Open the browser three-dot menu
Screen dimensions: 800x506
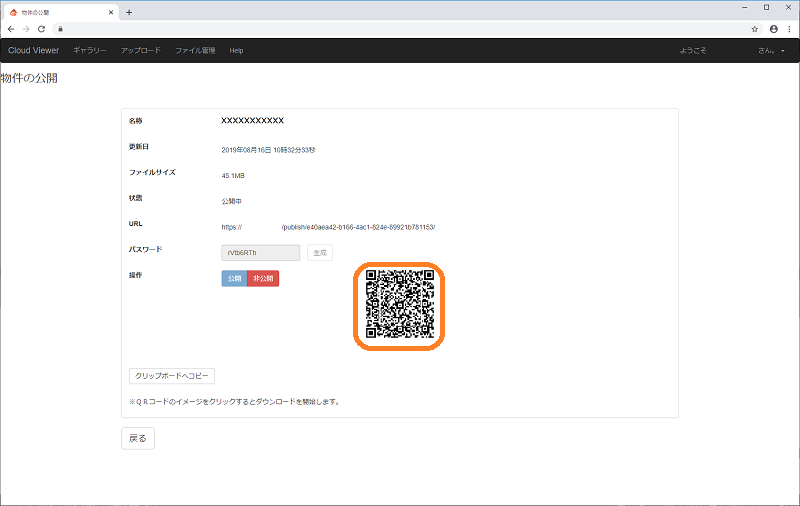(x=789, y=29)
